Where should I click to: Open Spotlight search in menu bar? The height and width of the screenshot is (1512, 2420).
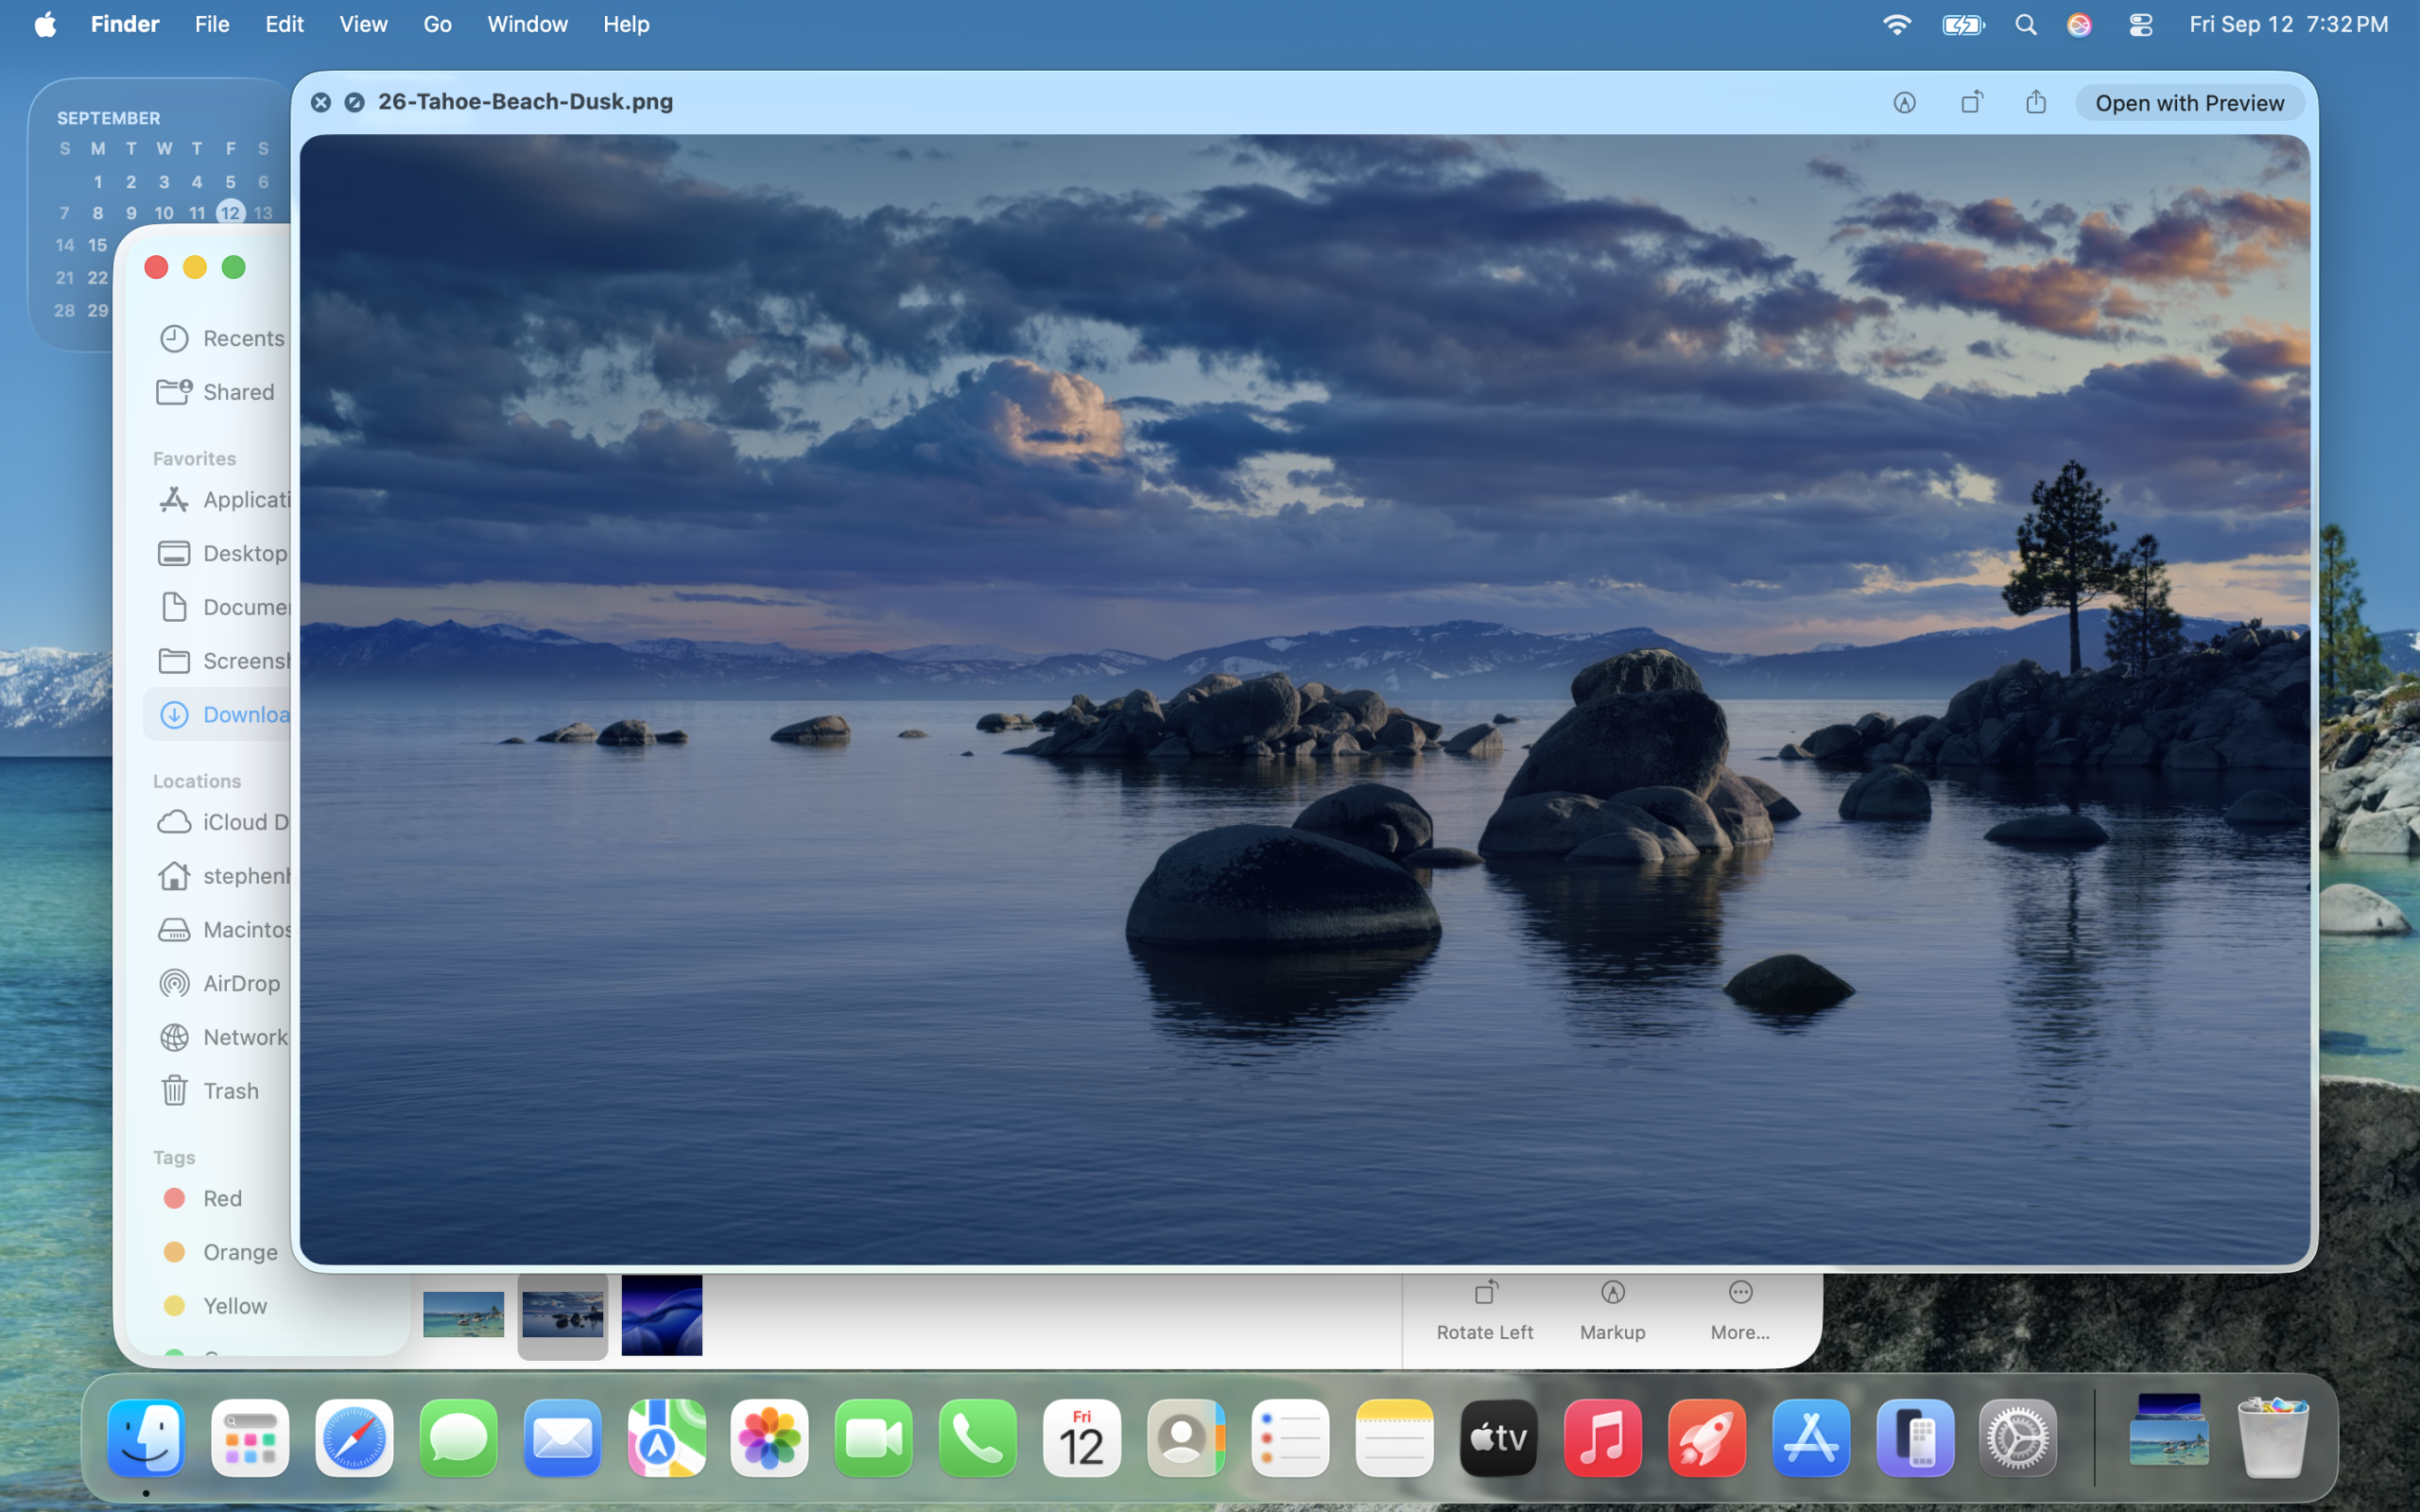2026,24
